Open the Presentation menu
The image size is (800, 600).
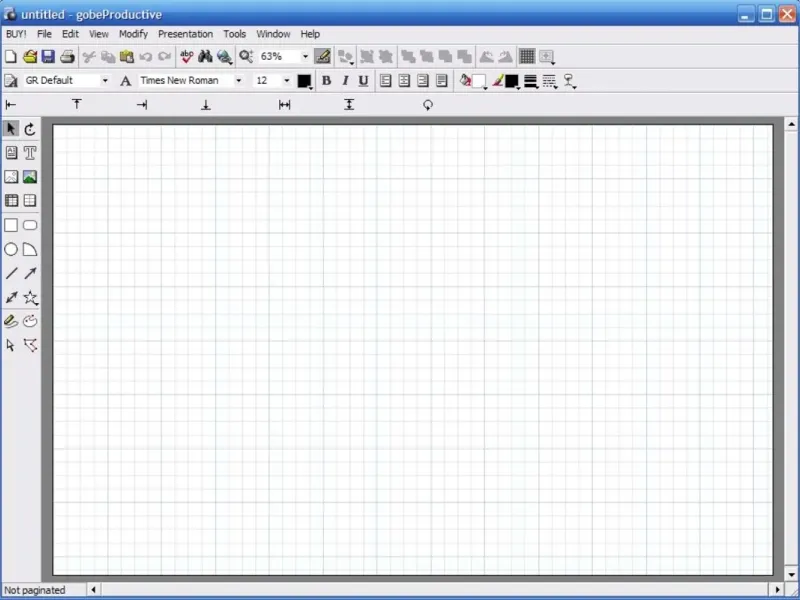click(x=185, y=34)
